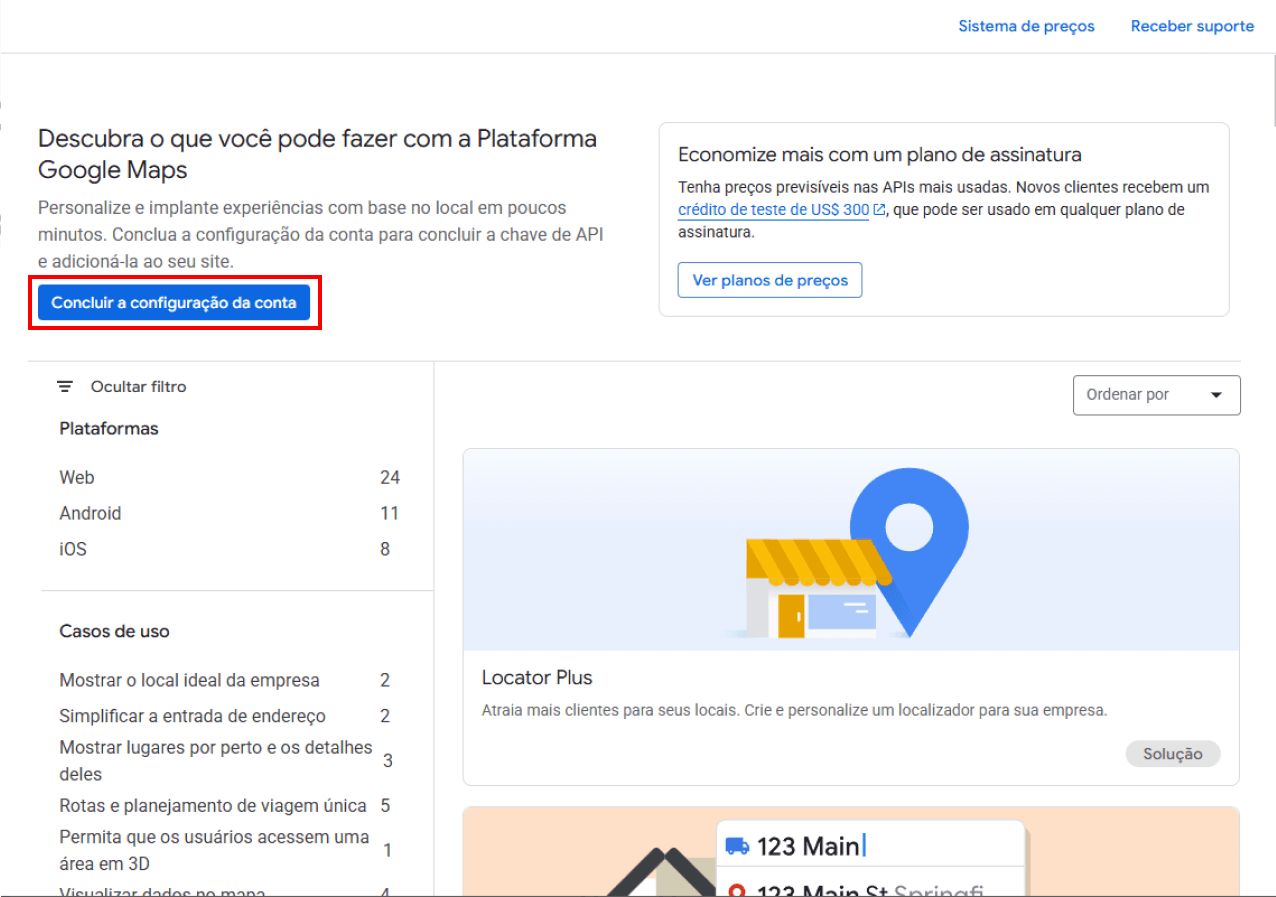Open the Ordenar por dropdown
1276x897 pixels.
pyautogui.click(x=1155, y=395)
